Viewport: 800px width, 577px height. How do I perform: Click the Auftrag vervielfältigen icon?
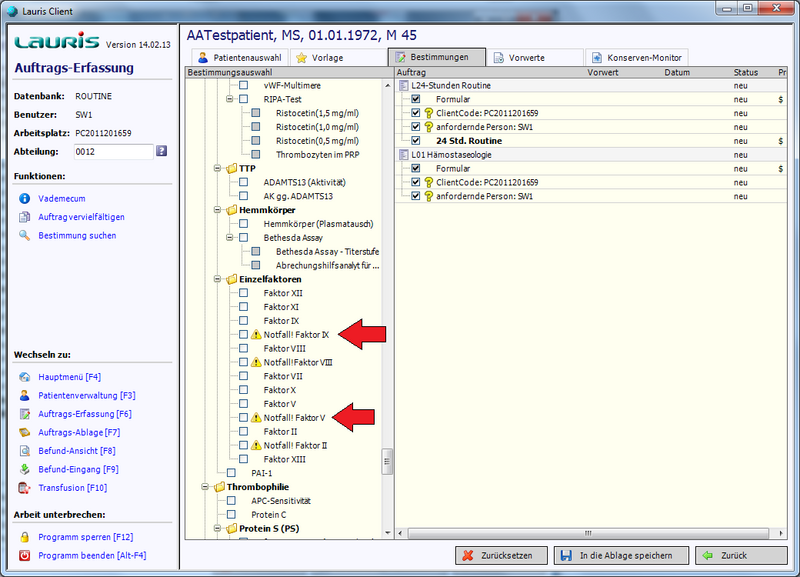(x=25, y=217)
